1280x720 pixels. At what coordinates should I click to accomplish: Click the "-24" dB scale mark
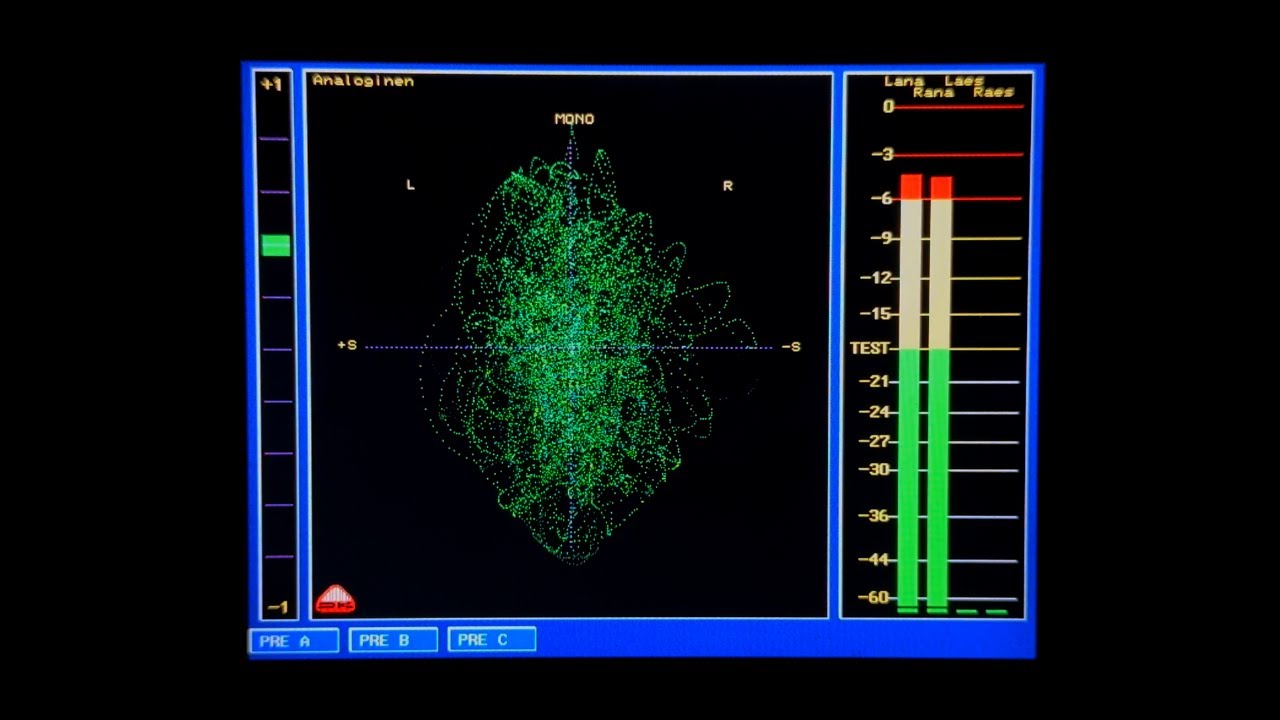click(x=876, y=412)
